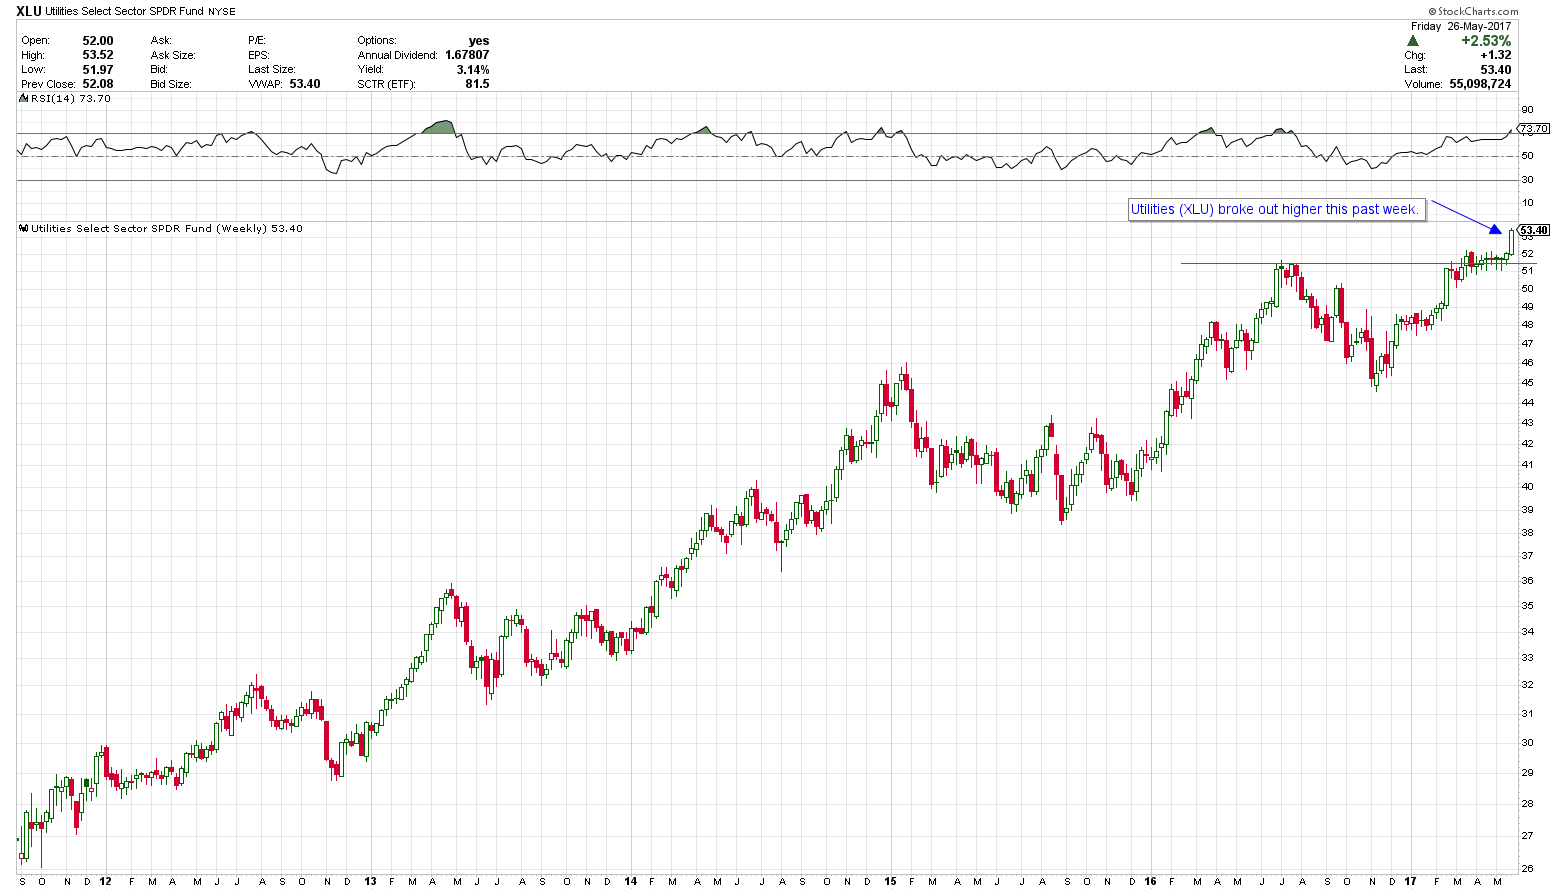
Task: Click the 'RSI(14) 73.70' indicator label
Action: click(70, 99)
